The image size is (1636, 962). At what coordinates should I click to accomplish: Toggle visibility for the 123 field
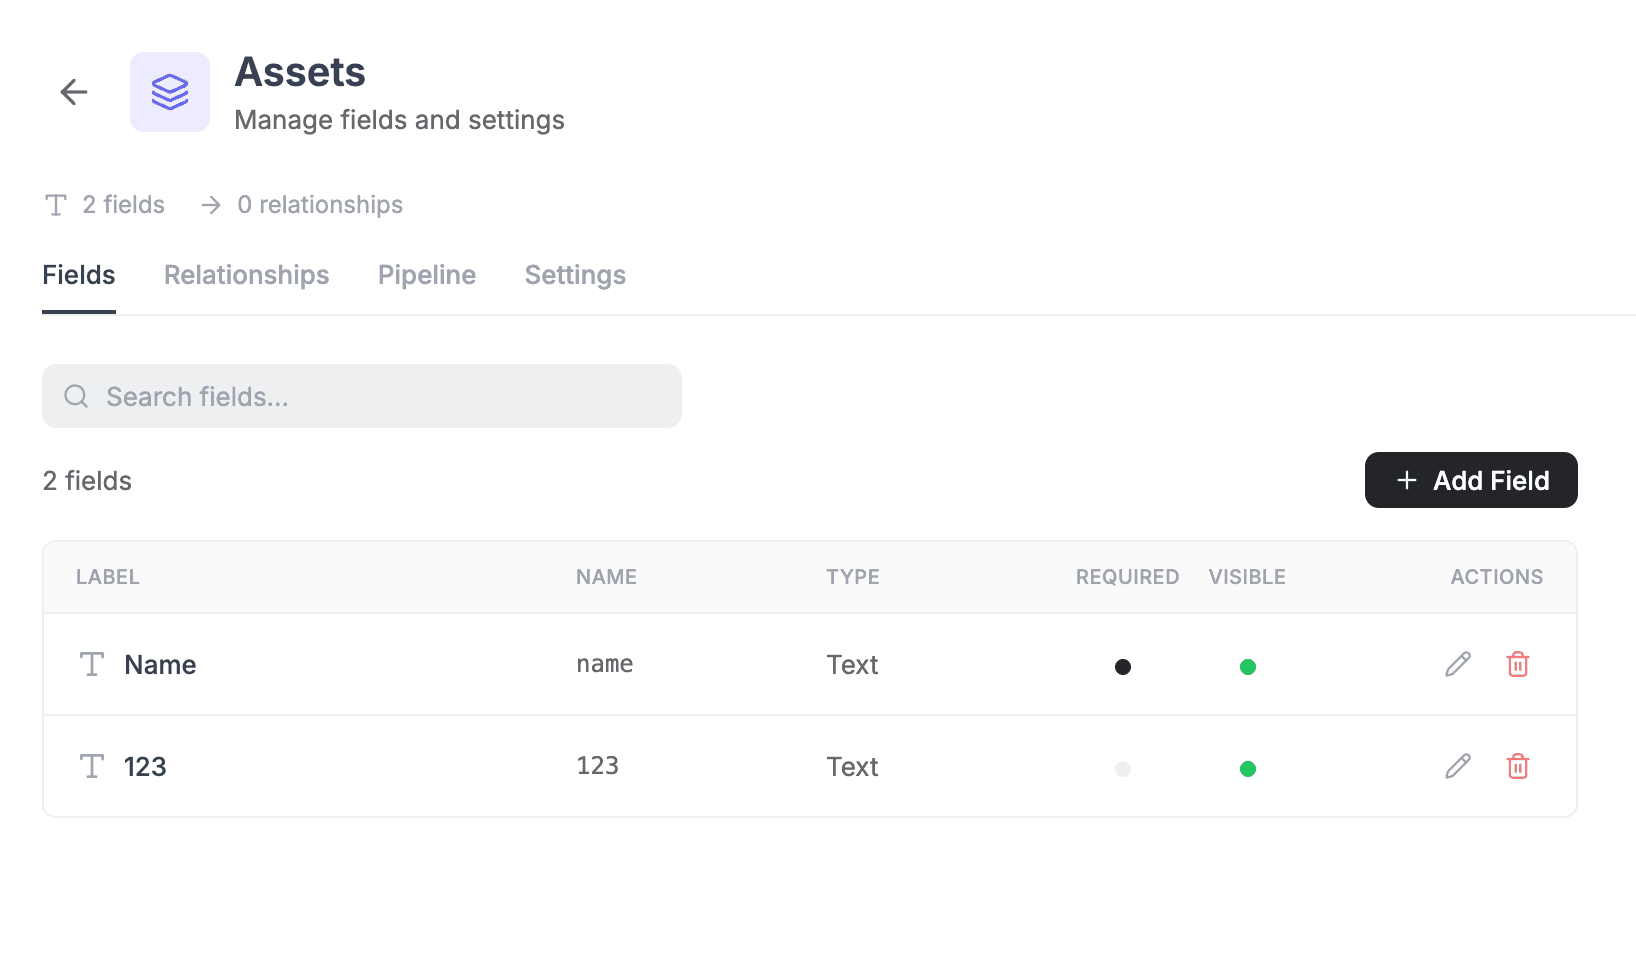tap(1247, 769)
